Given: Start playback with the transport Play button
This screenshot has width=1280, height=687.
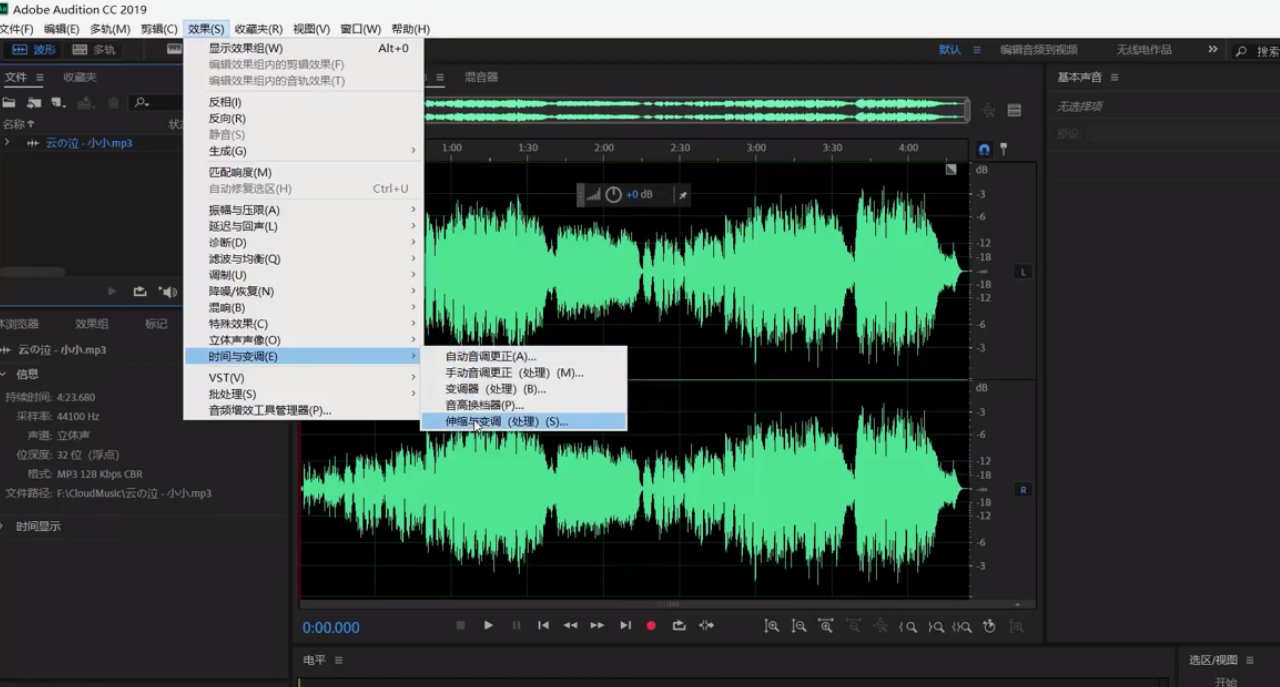Looking at the screenshot, I should click(x=488, y=625).
